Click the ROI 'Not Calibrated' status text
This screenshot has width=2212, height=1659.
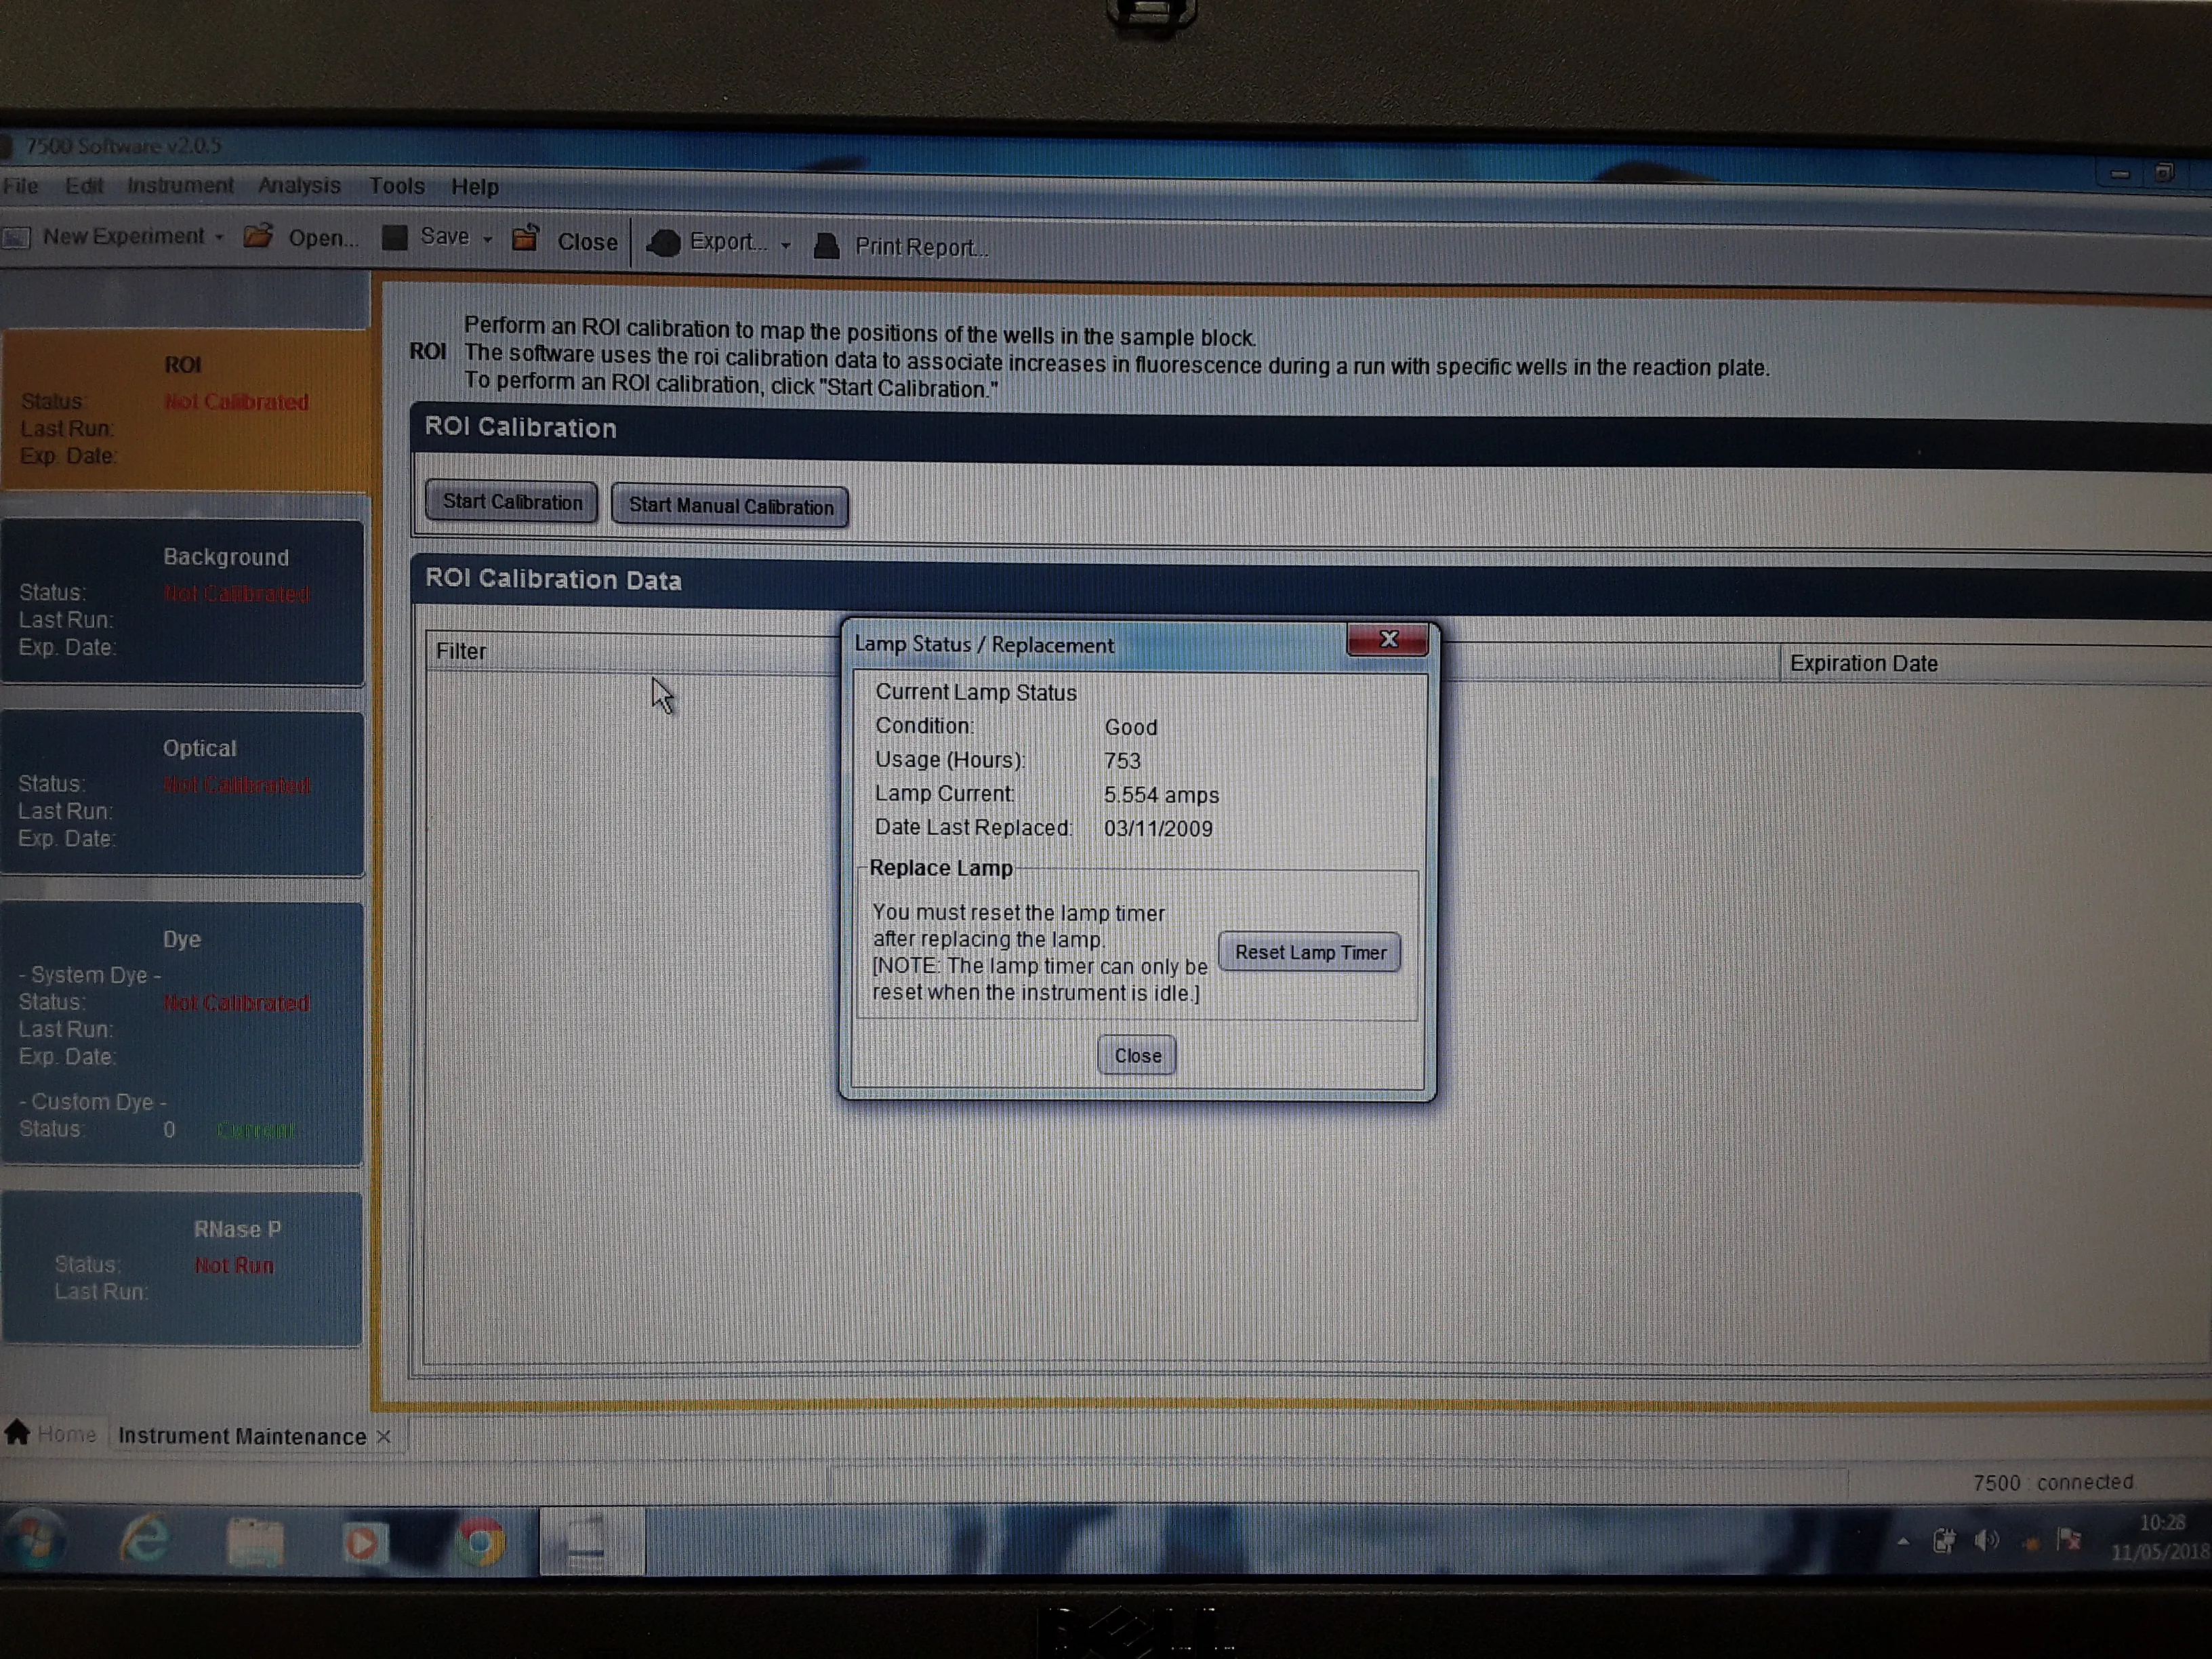pos(237,402)
